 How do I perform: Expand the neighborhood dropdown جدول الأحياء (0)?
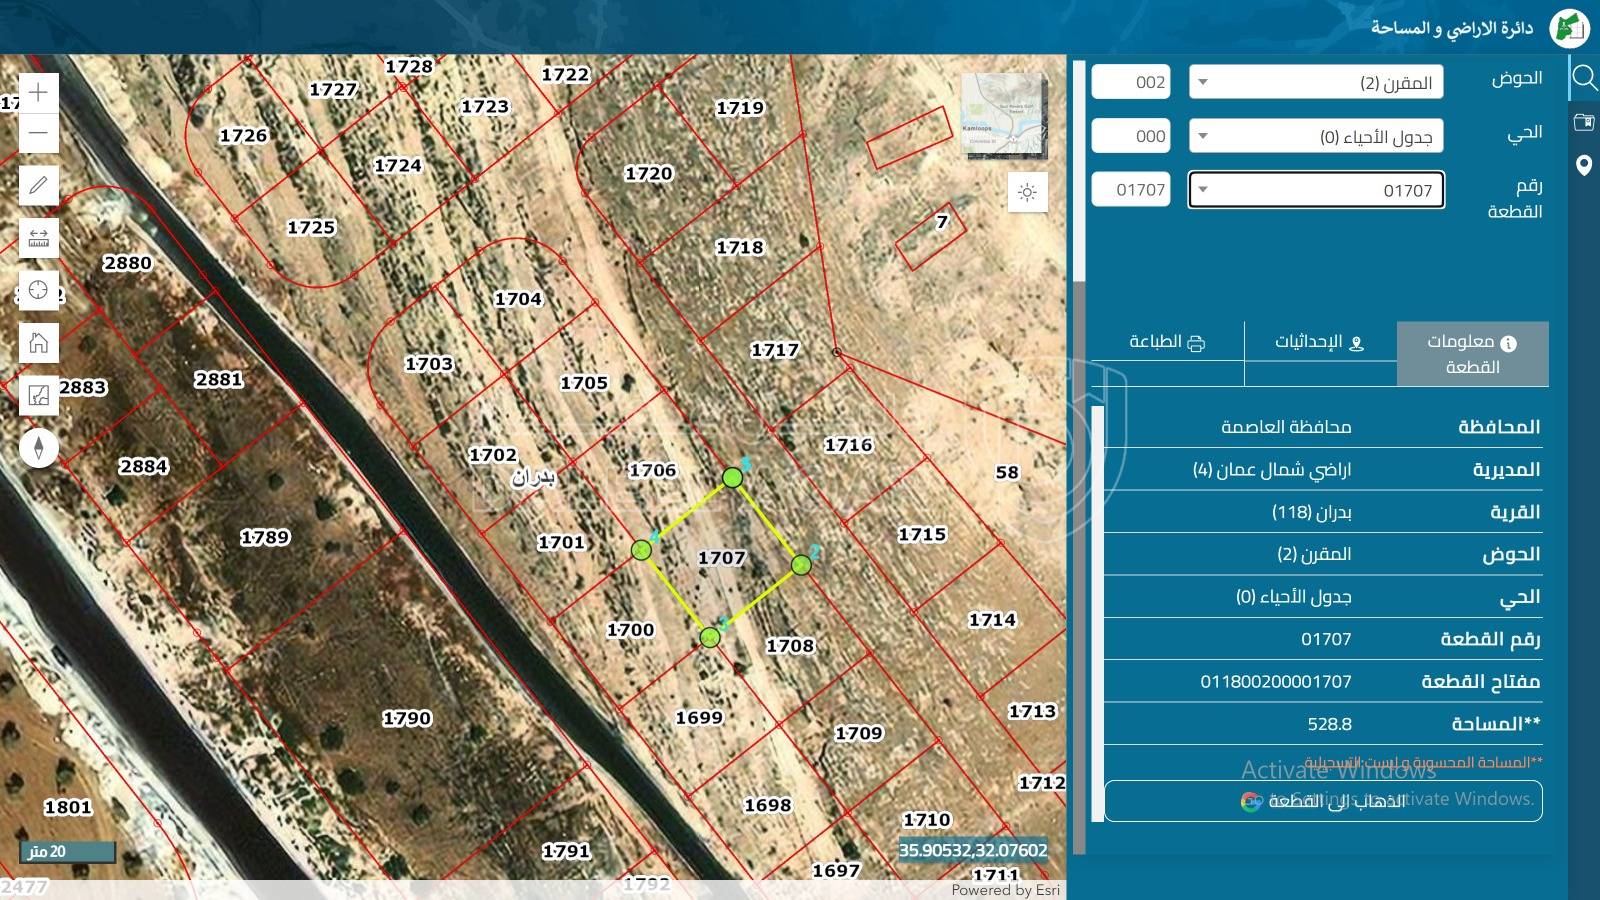pos(1316,136)
